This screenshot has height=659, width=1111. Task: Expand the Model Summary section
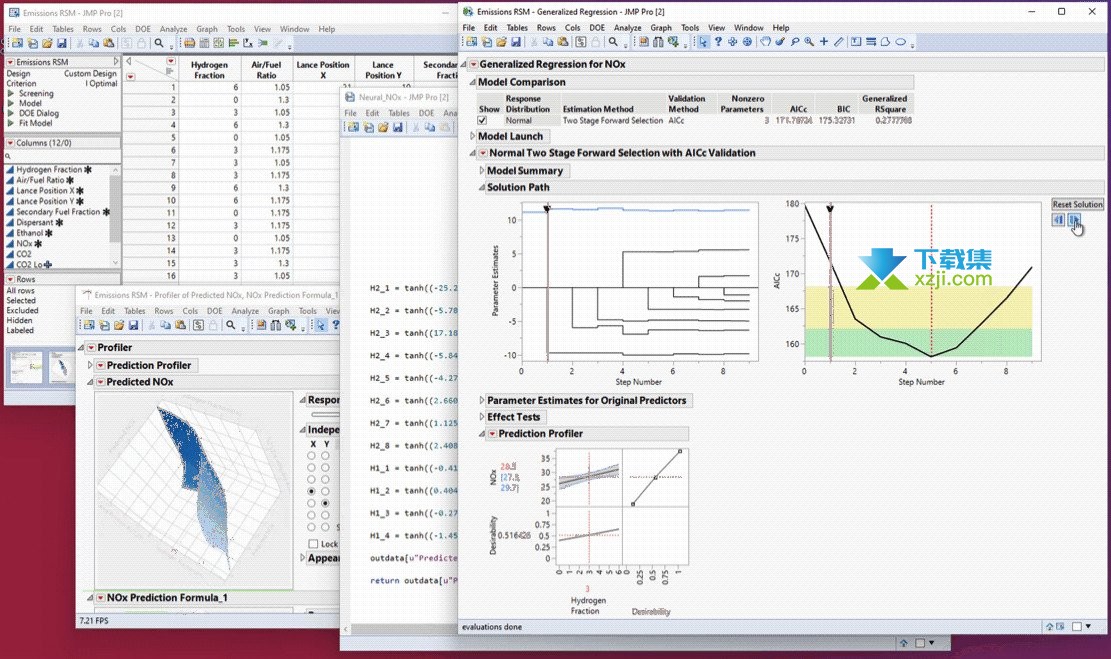click(482, 171)
